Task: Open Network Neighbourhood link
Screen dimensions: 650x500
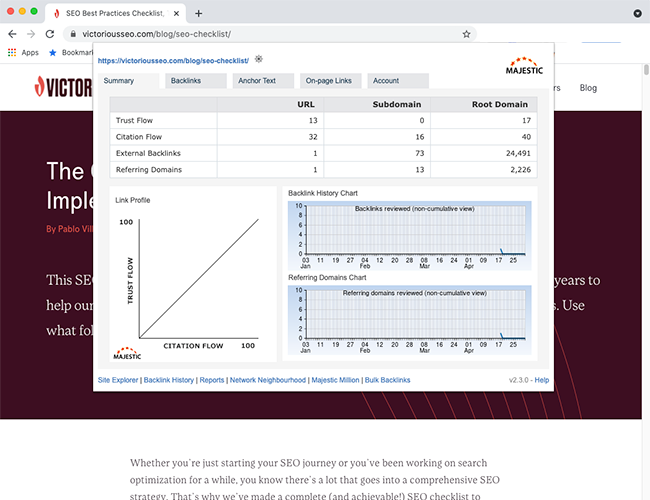Action: [x=267, y=380]
